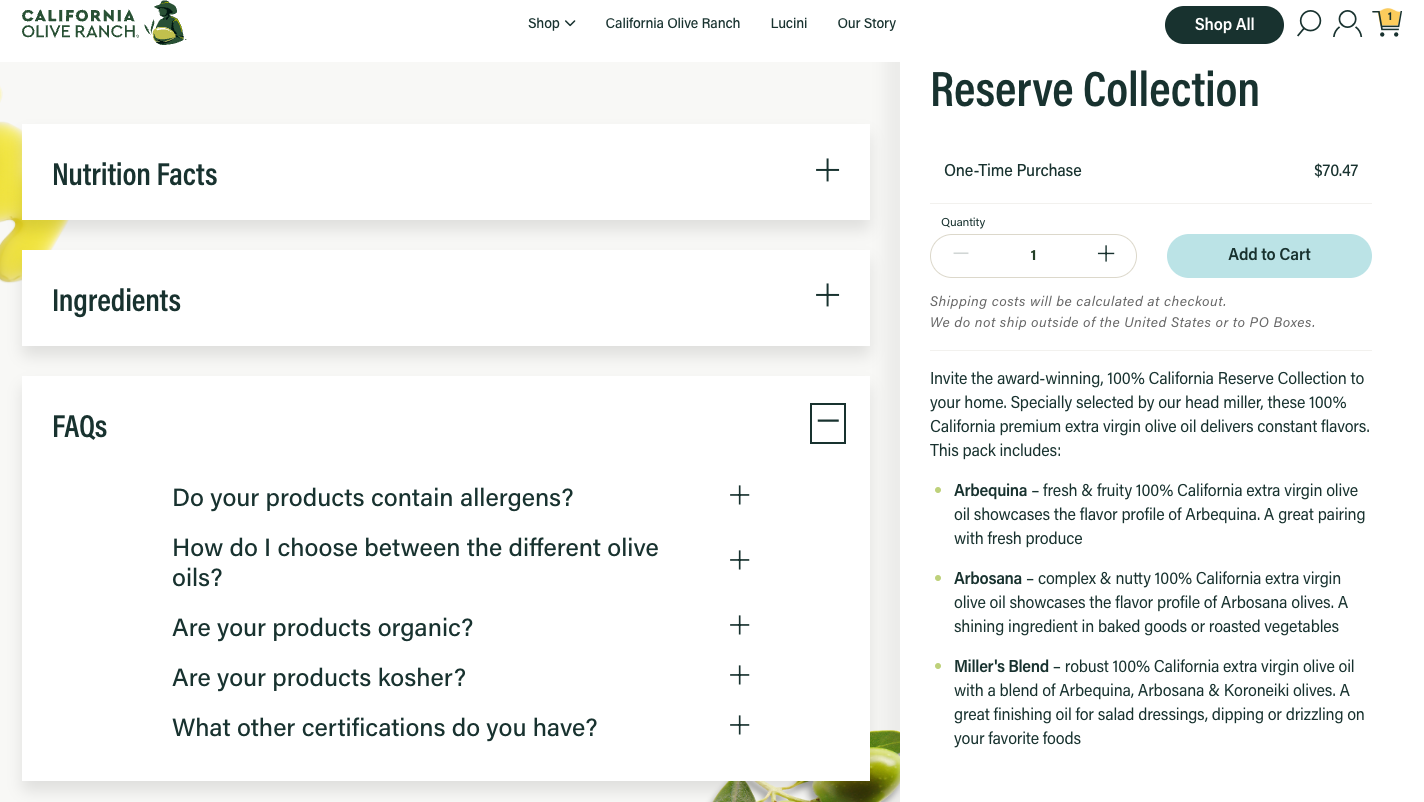Screen dimensions: 1424x802
Task: Expand 'Are your products organic?' plus icon
Action: coord(739,626)
